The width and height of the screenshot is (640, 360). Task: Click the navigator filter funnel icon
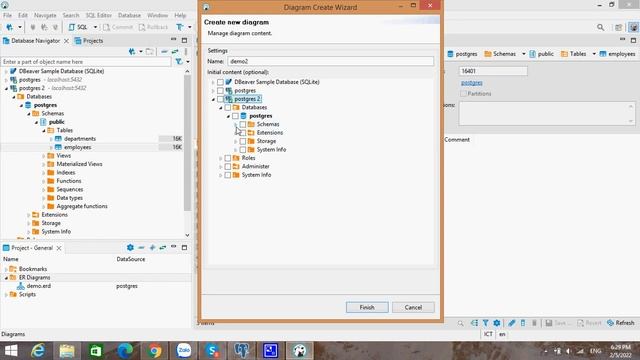click(179, 62)
